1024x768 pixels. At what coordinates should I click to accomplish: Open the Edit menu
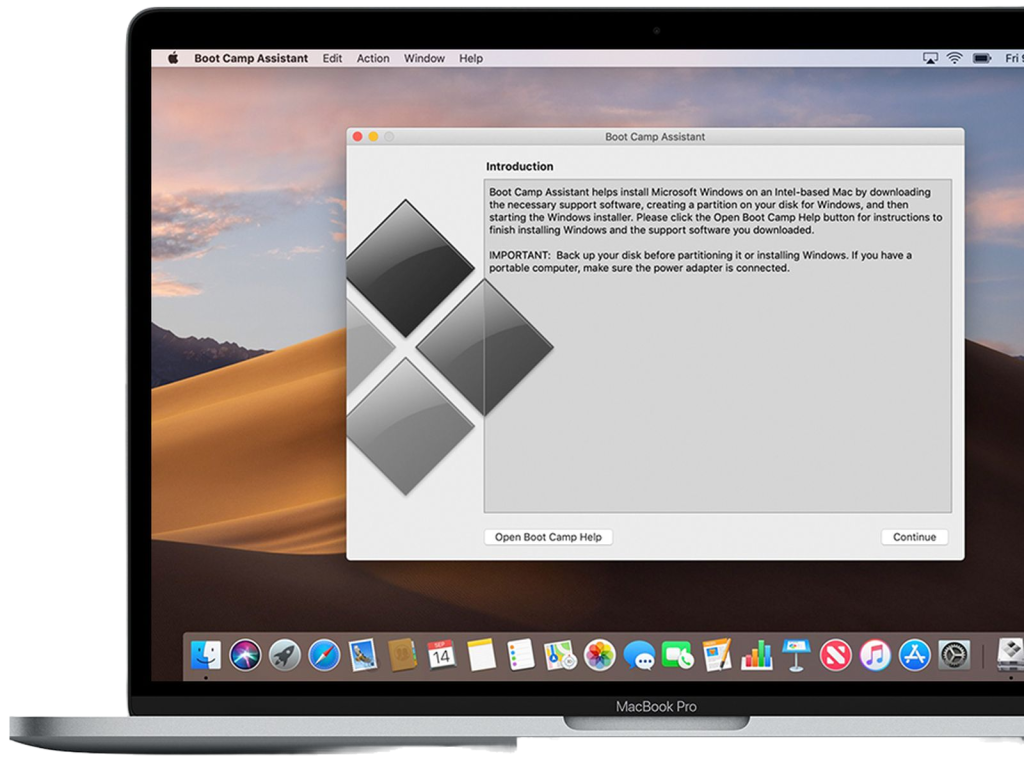332,58
